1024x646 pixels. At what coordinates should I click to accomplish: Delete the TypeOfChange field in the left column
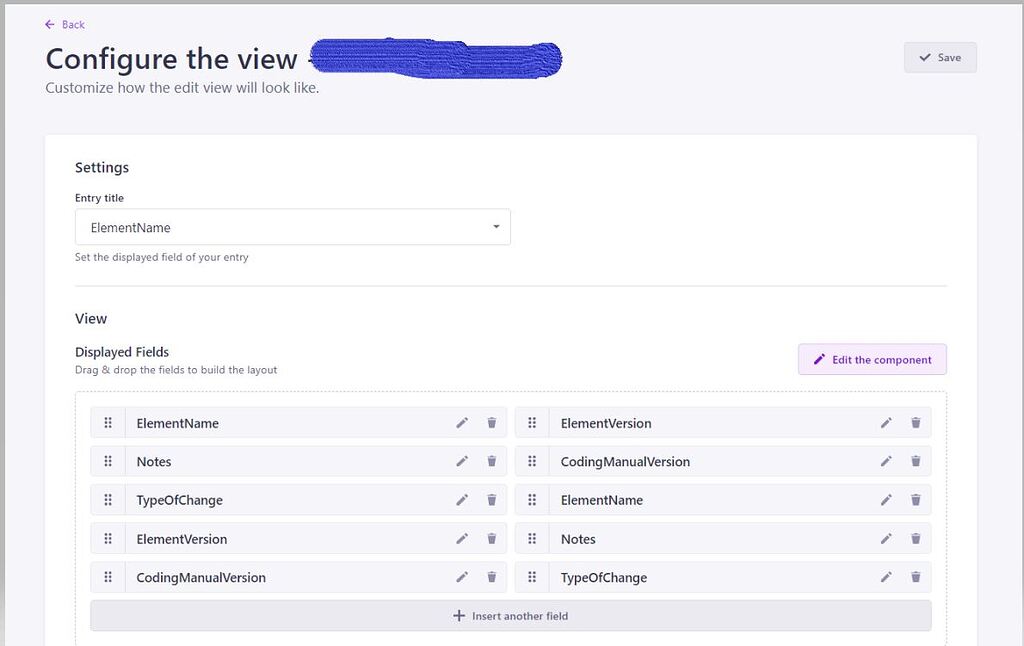pyautogui.click(x=491, y=500)
